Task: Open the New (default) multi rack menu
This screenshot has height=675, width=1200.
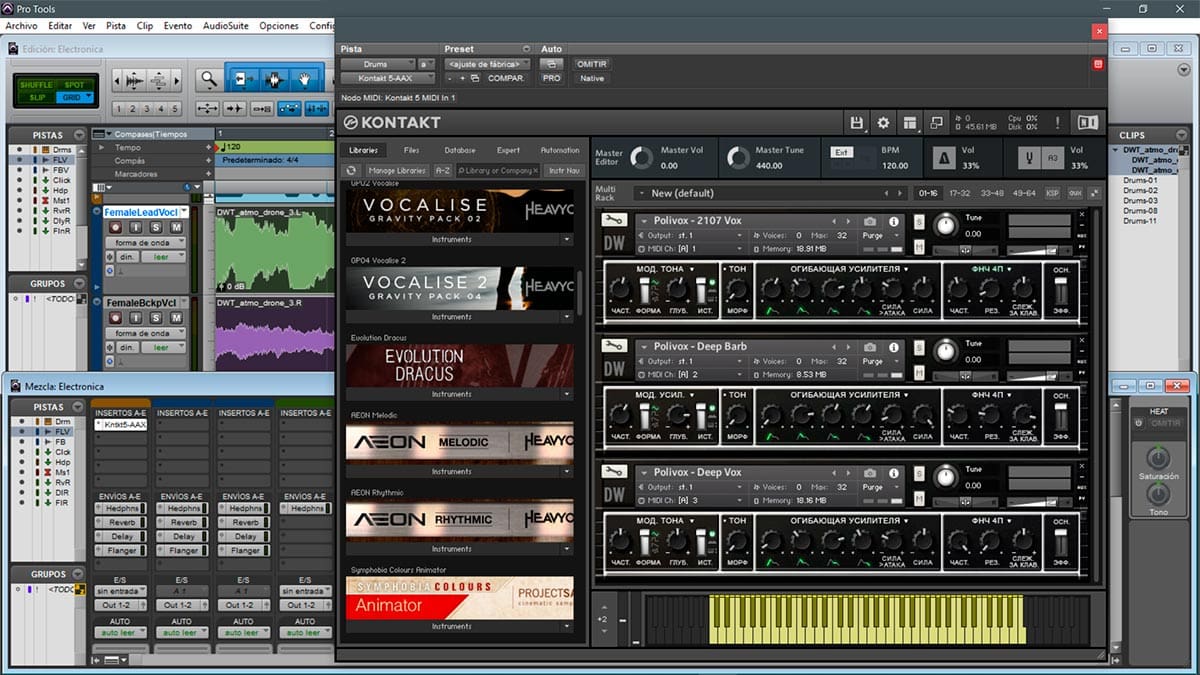Action: tap(770, 193)
